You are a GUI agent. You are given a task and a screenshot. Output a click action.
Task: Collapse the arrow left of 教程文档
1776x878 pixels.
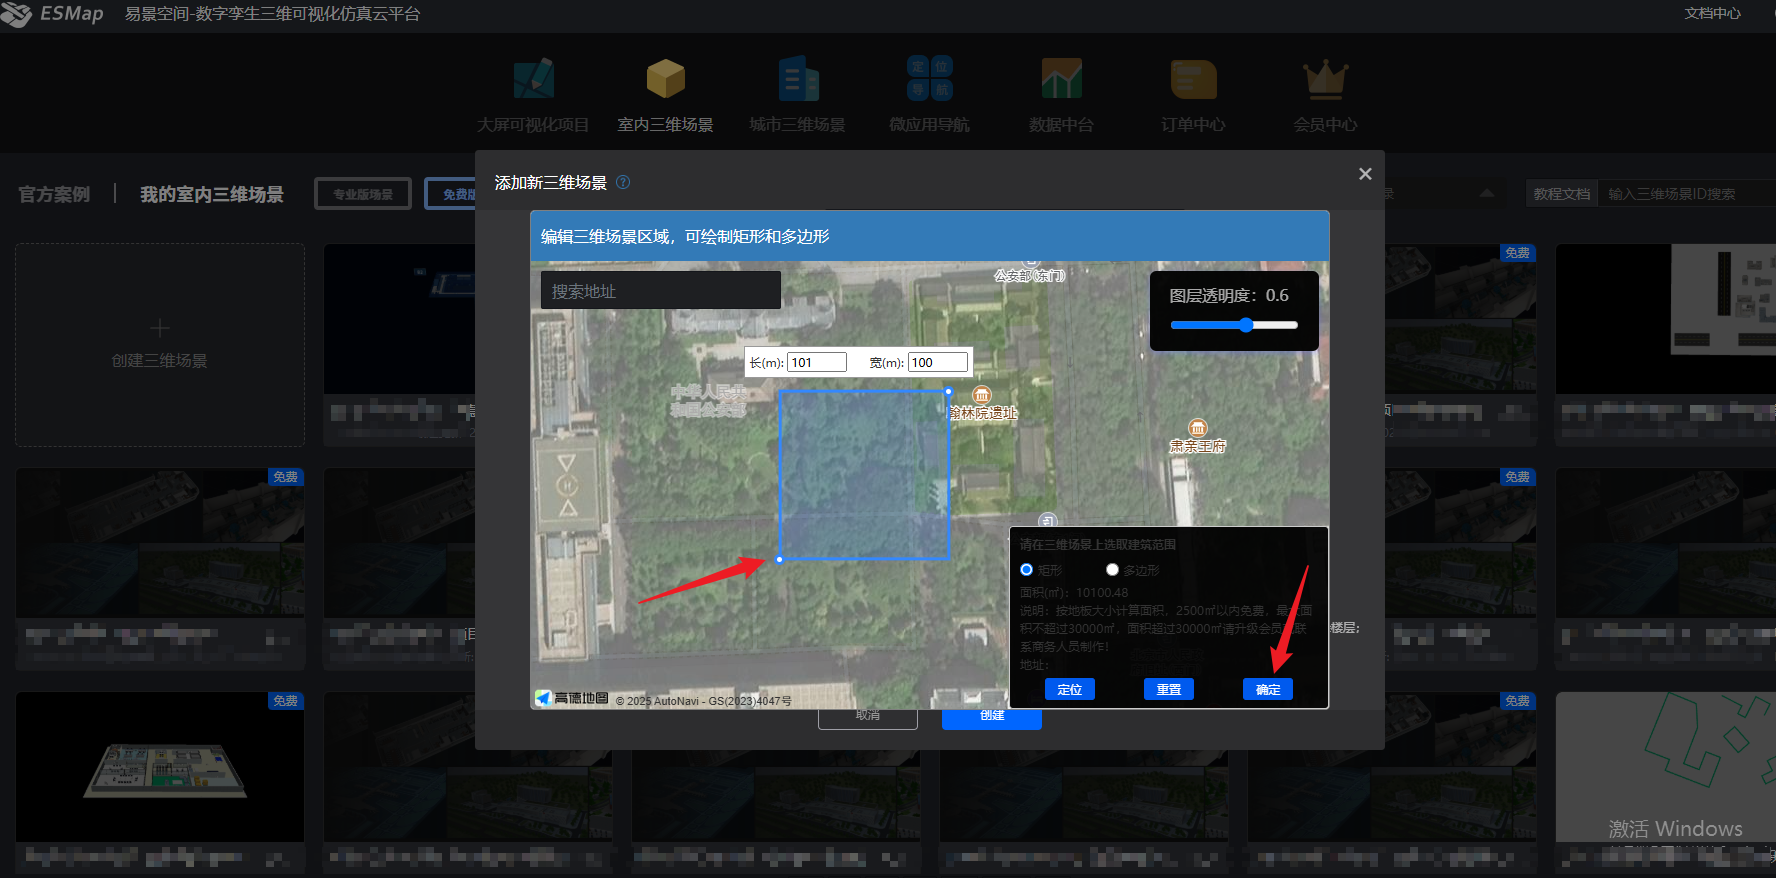1487,193
